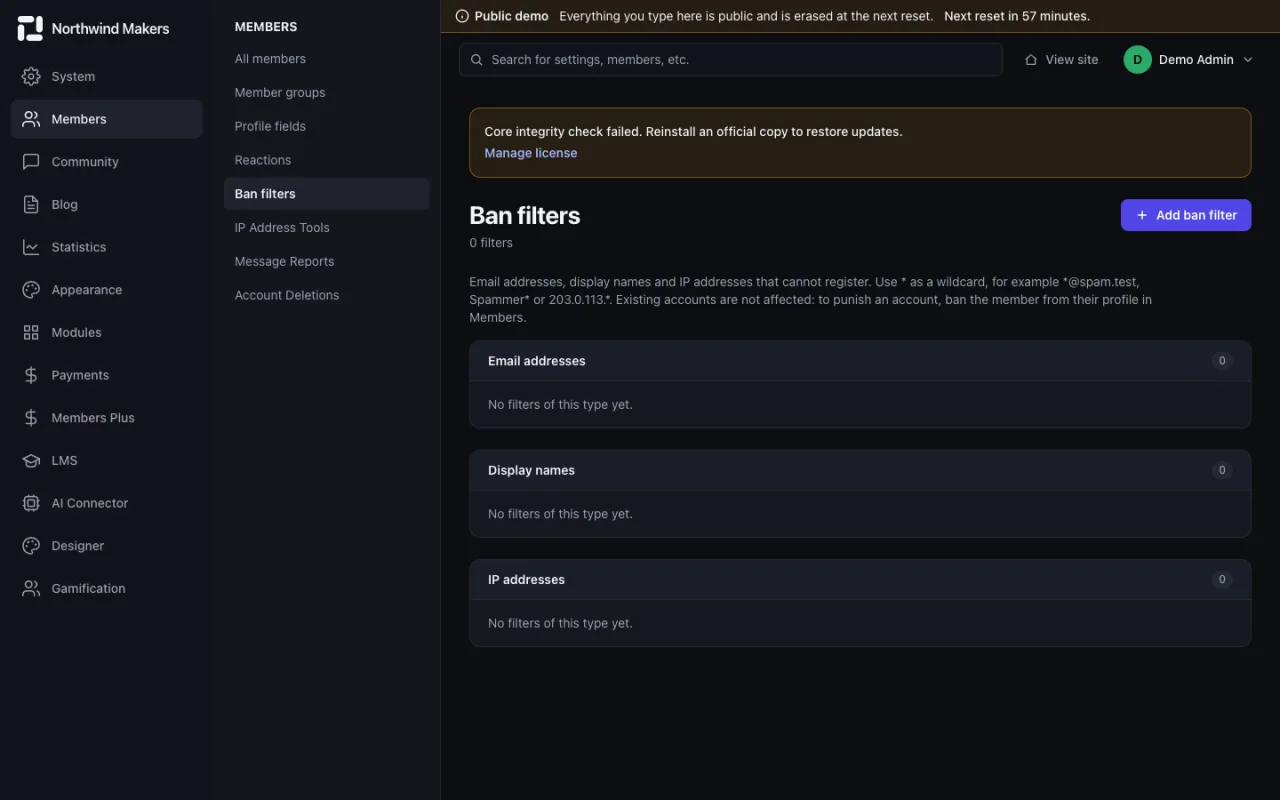The height and width of the screenshot is (800, 1280).
Task: Click the Designer palette icon
Action: 31,546
